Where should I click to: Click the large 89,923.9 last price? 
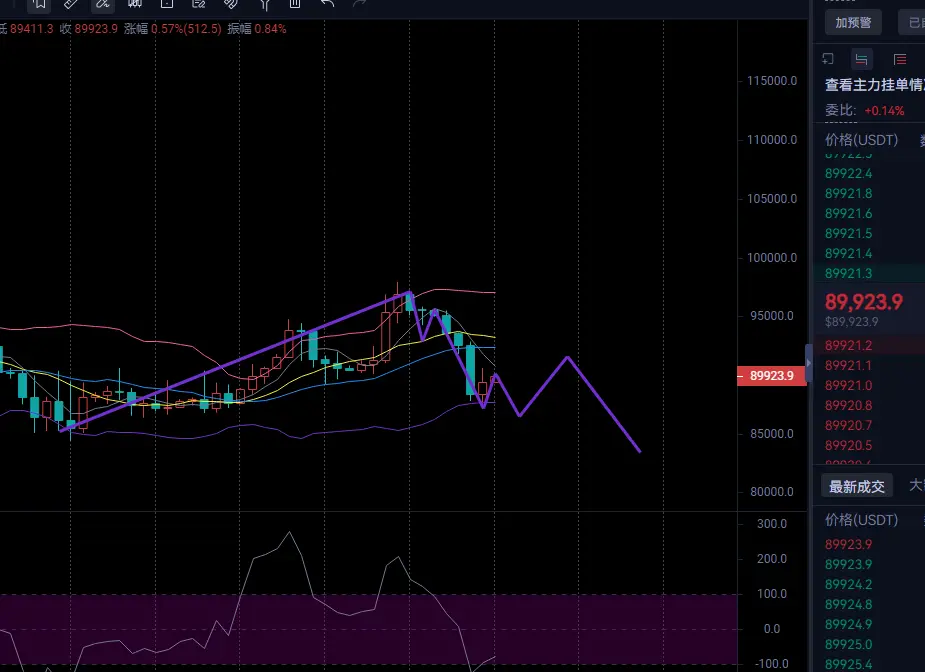[x=864, y=302]
